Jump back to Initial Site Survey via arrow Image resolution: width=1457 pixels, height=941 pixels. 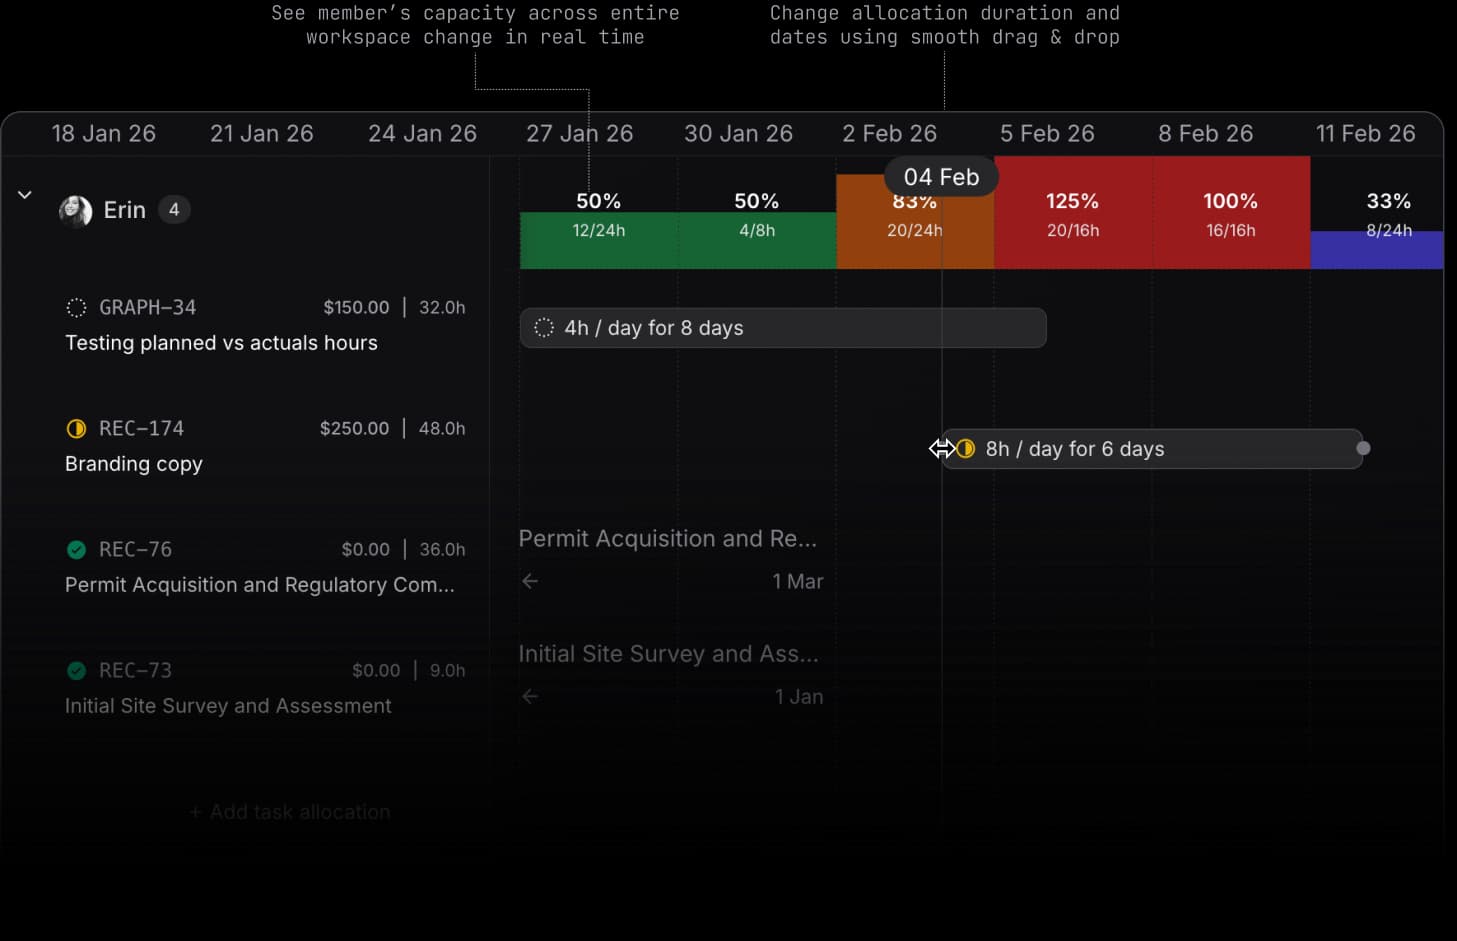530,696
